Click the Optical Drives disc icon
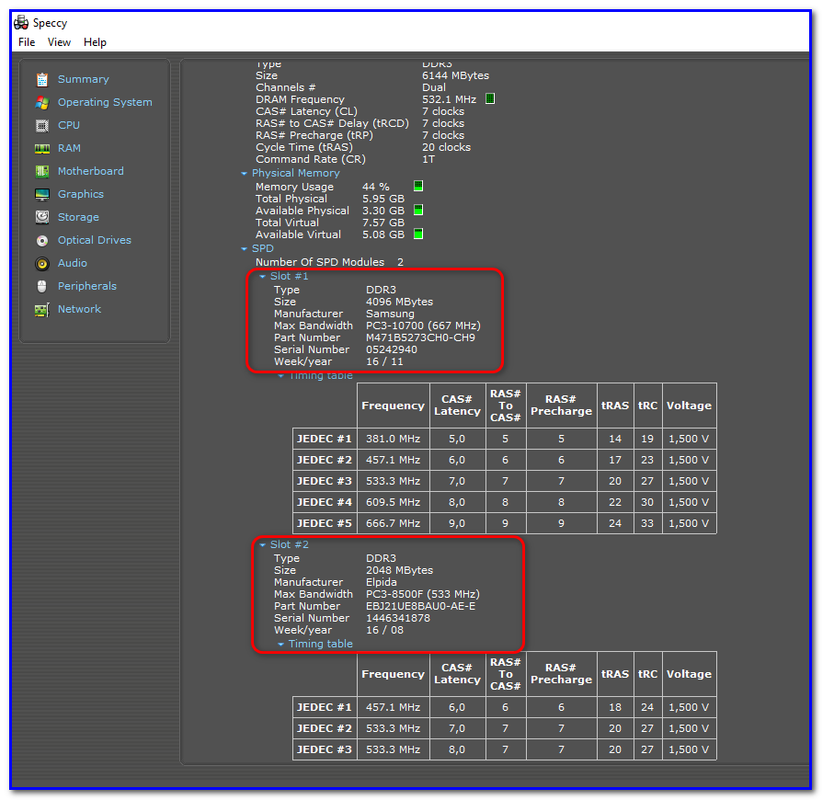Viewport: 822px width, 800px height. (x=42, y=241)
